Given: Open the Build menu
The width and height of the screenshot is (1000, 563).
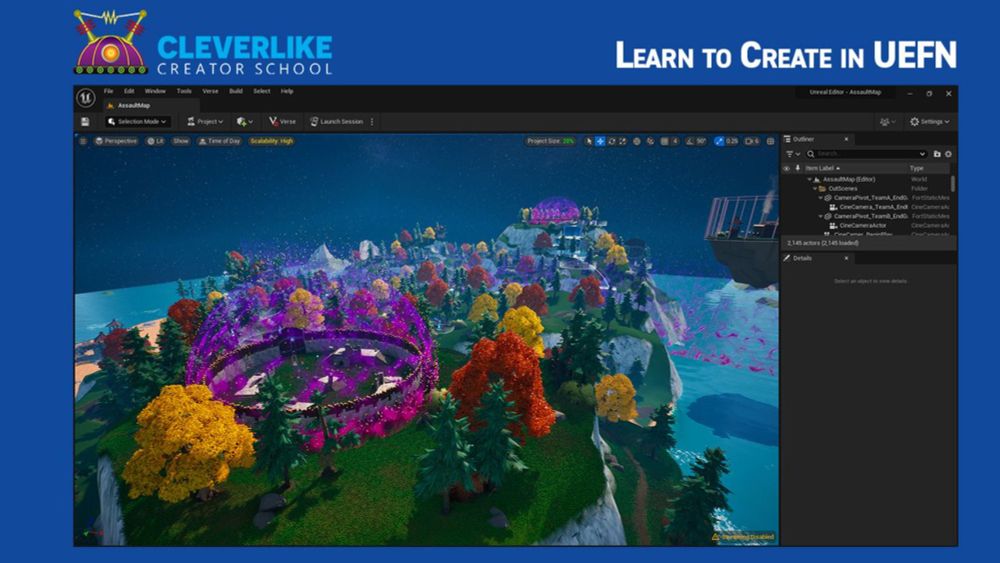Looking at the screenshot, I should click(x=235, y=91).
